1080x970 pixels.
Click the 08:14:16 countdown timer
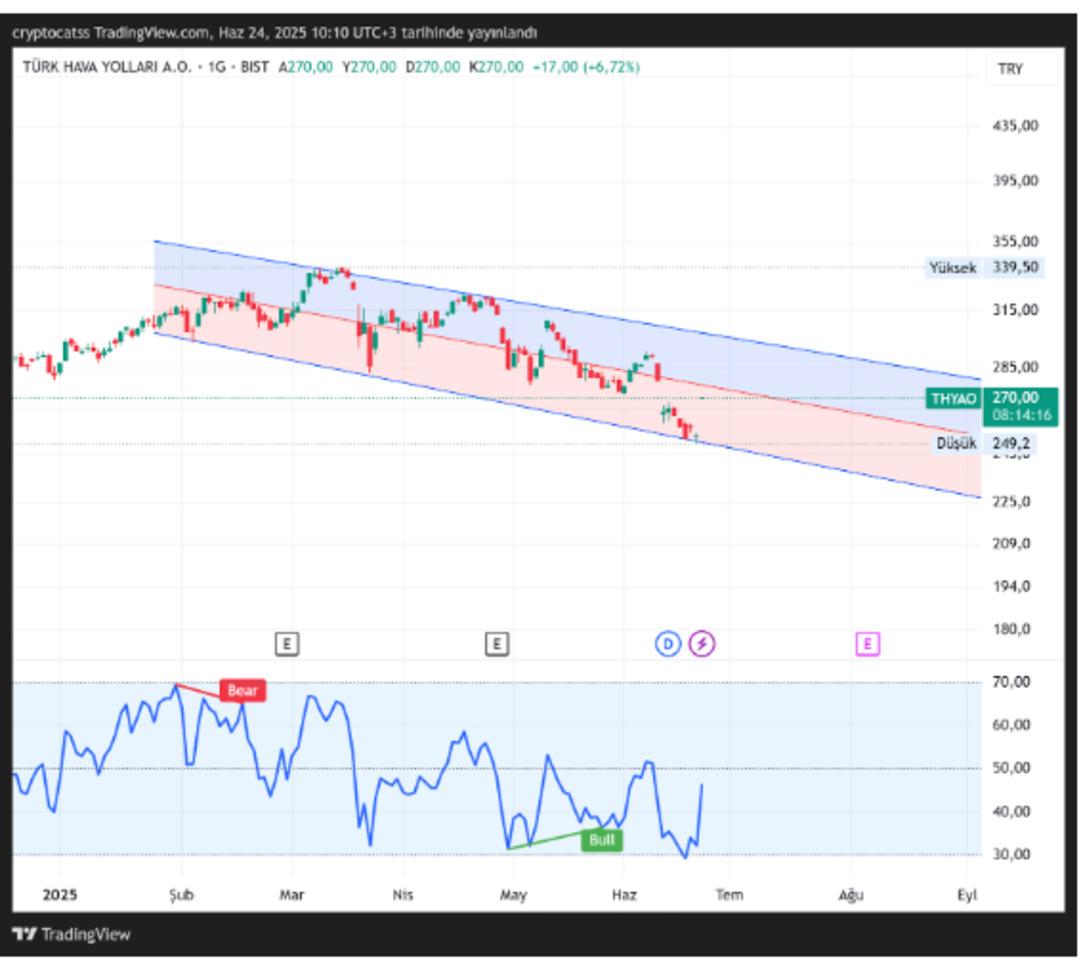1021,415
